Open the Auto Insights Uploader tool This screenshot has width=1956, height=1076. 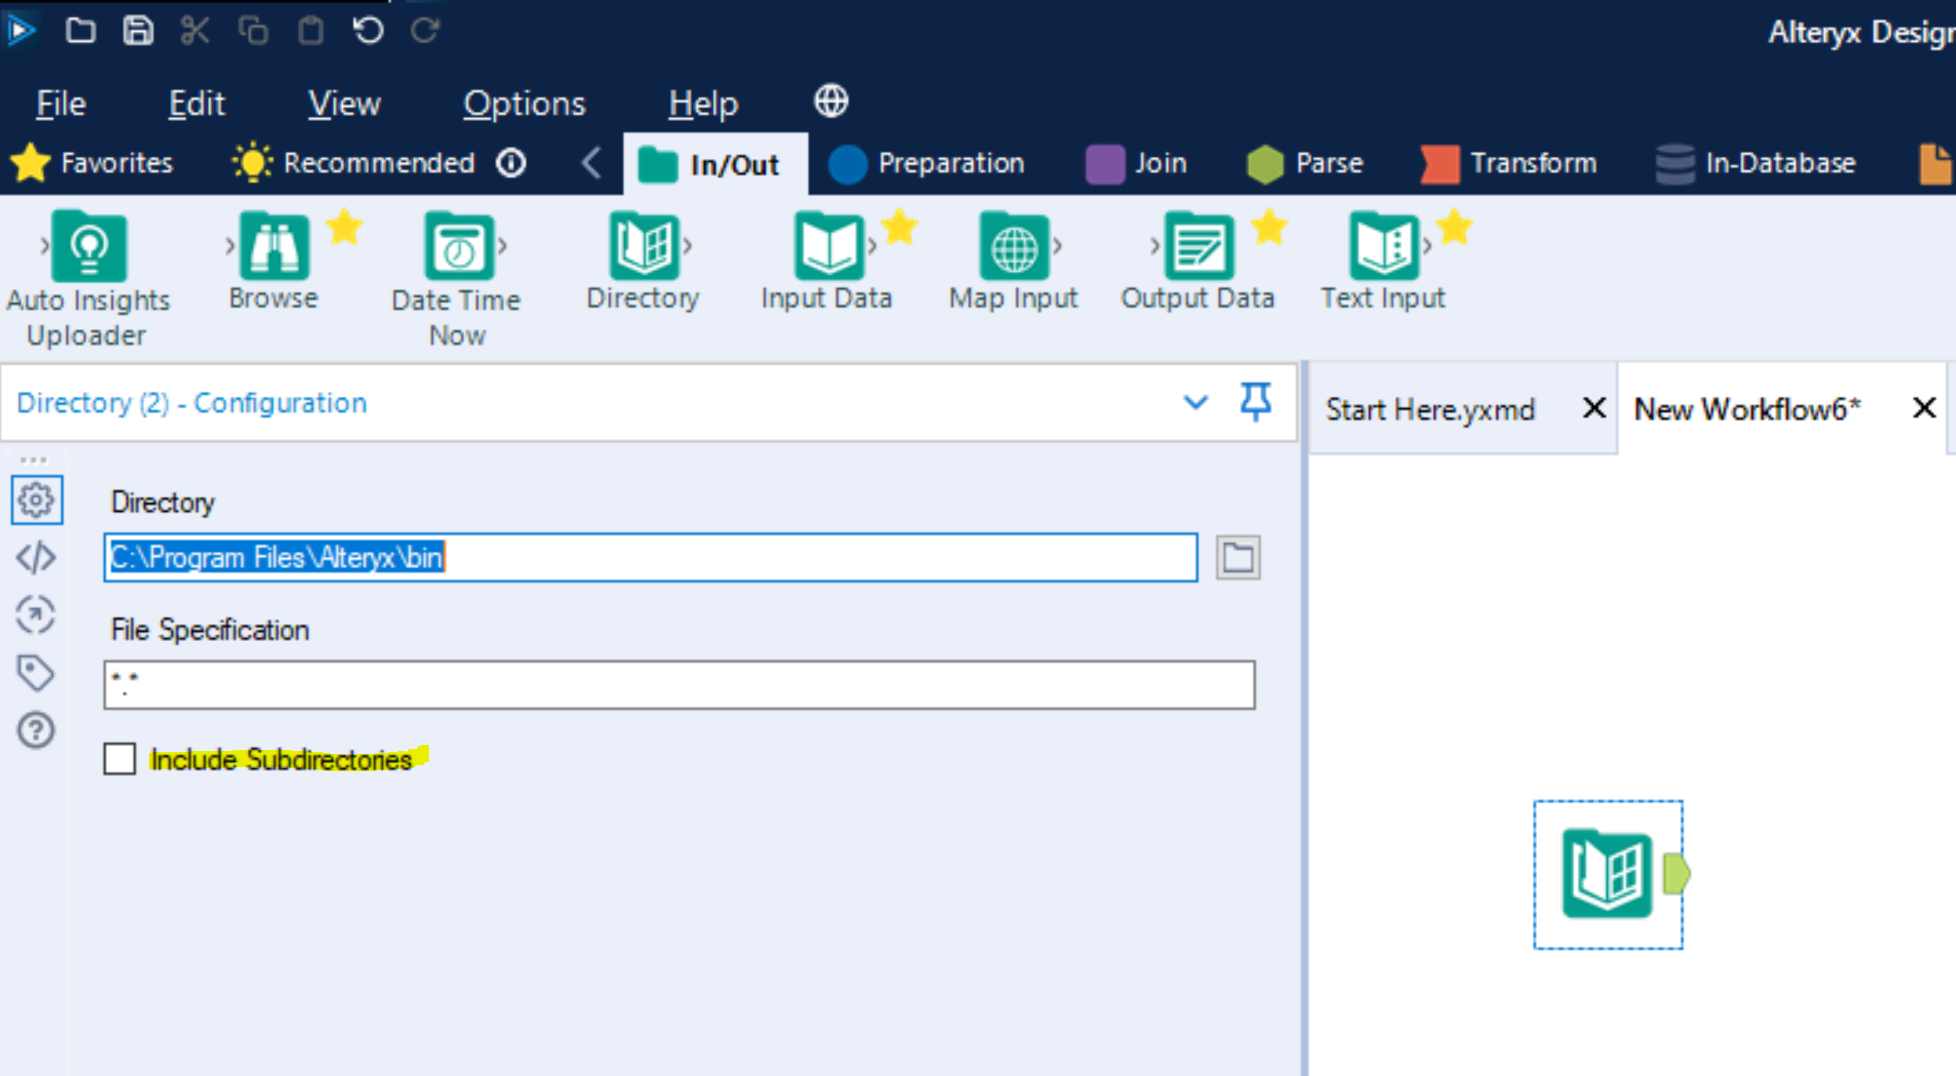(89, 248)
